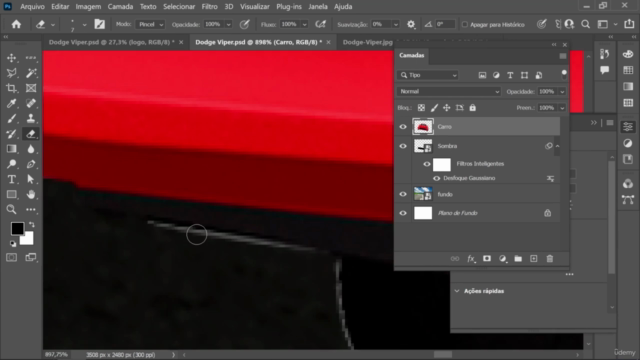The width and height of the screenshot is (640, 360).
Task: Hide the Plano de Fundo layer
Action: pyautogui.click(x=403, y=213)
